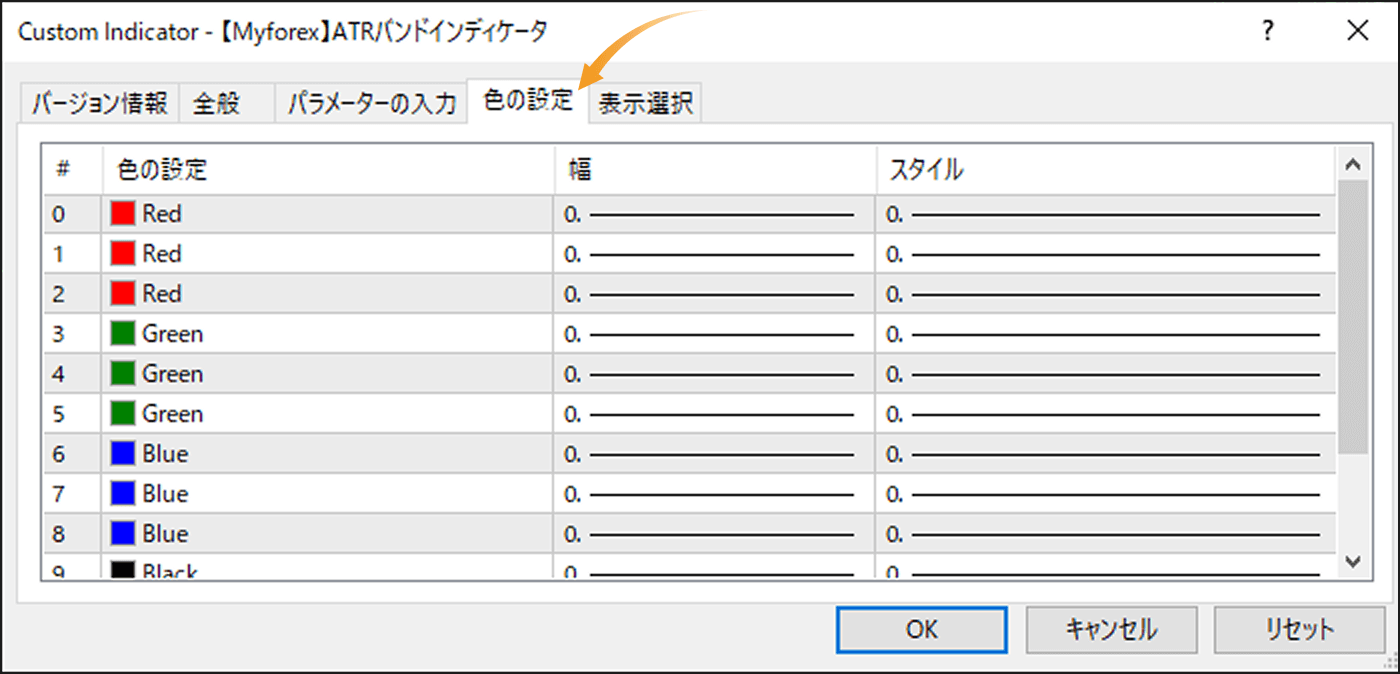Screen dimensions: 1400x674
Task: Click the キャンセル button
Action: (1110, 629)
